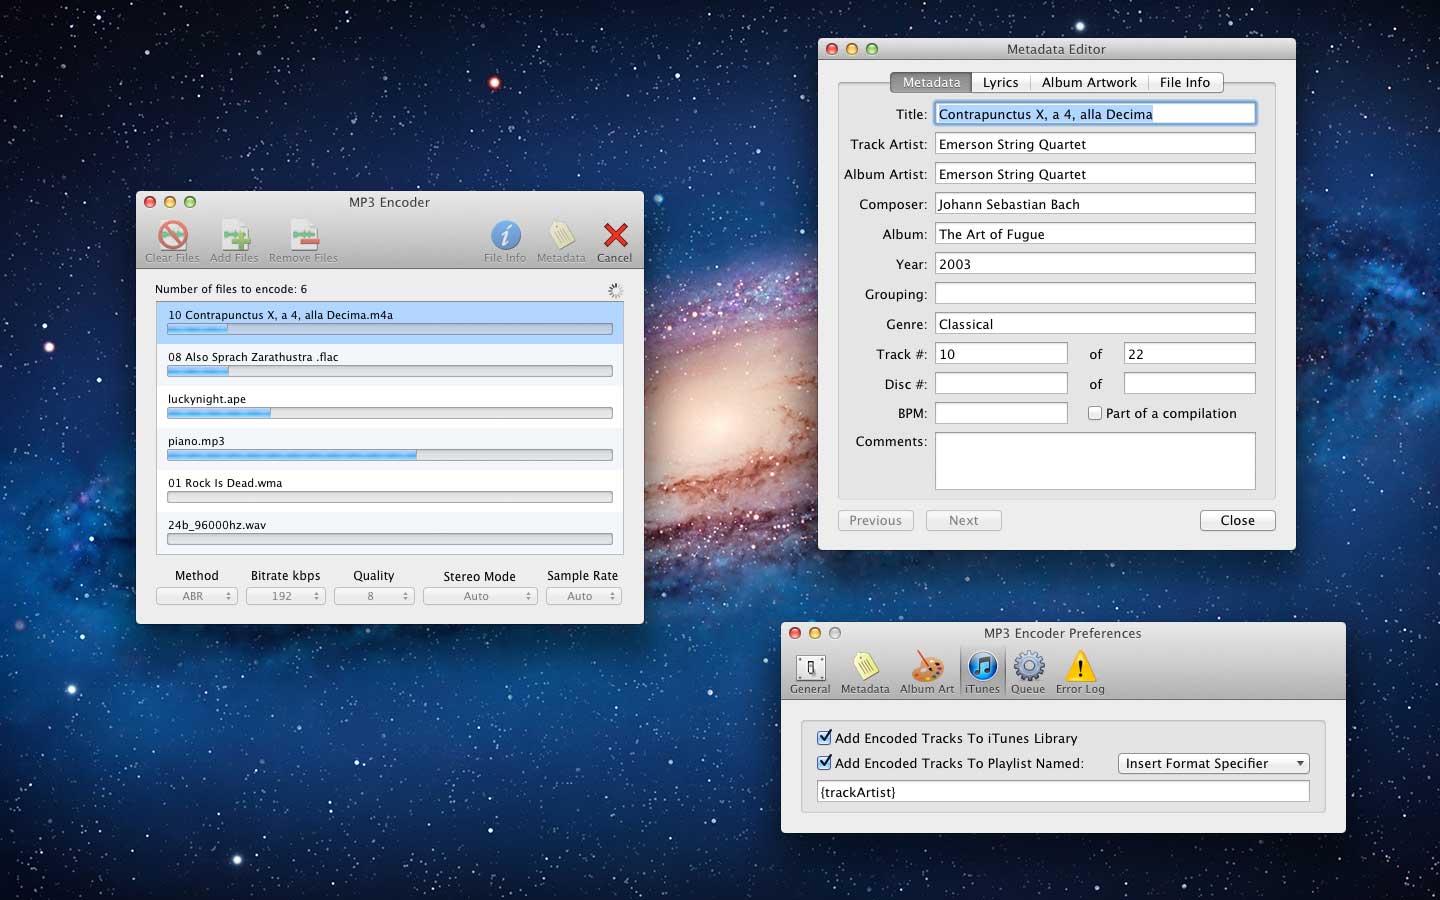Select the Add Files icon
The image size is (1440, 900).
click(x=234, y=239)
